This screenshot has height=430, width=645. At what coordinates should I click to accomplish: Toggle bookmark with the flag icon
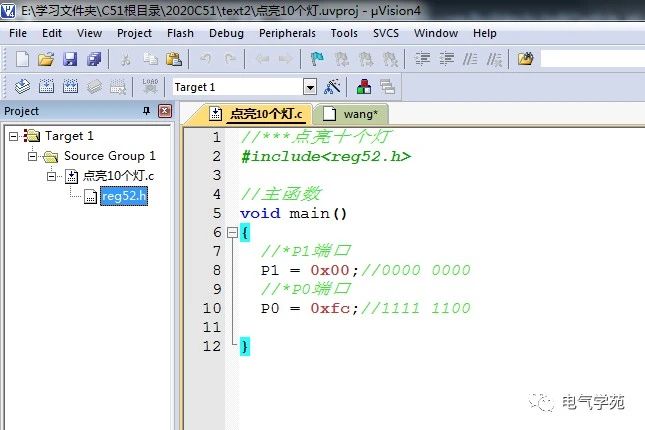point(317,59)
